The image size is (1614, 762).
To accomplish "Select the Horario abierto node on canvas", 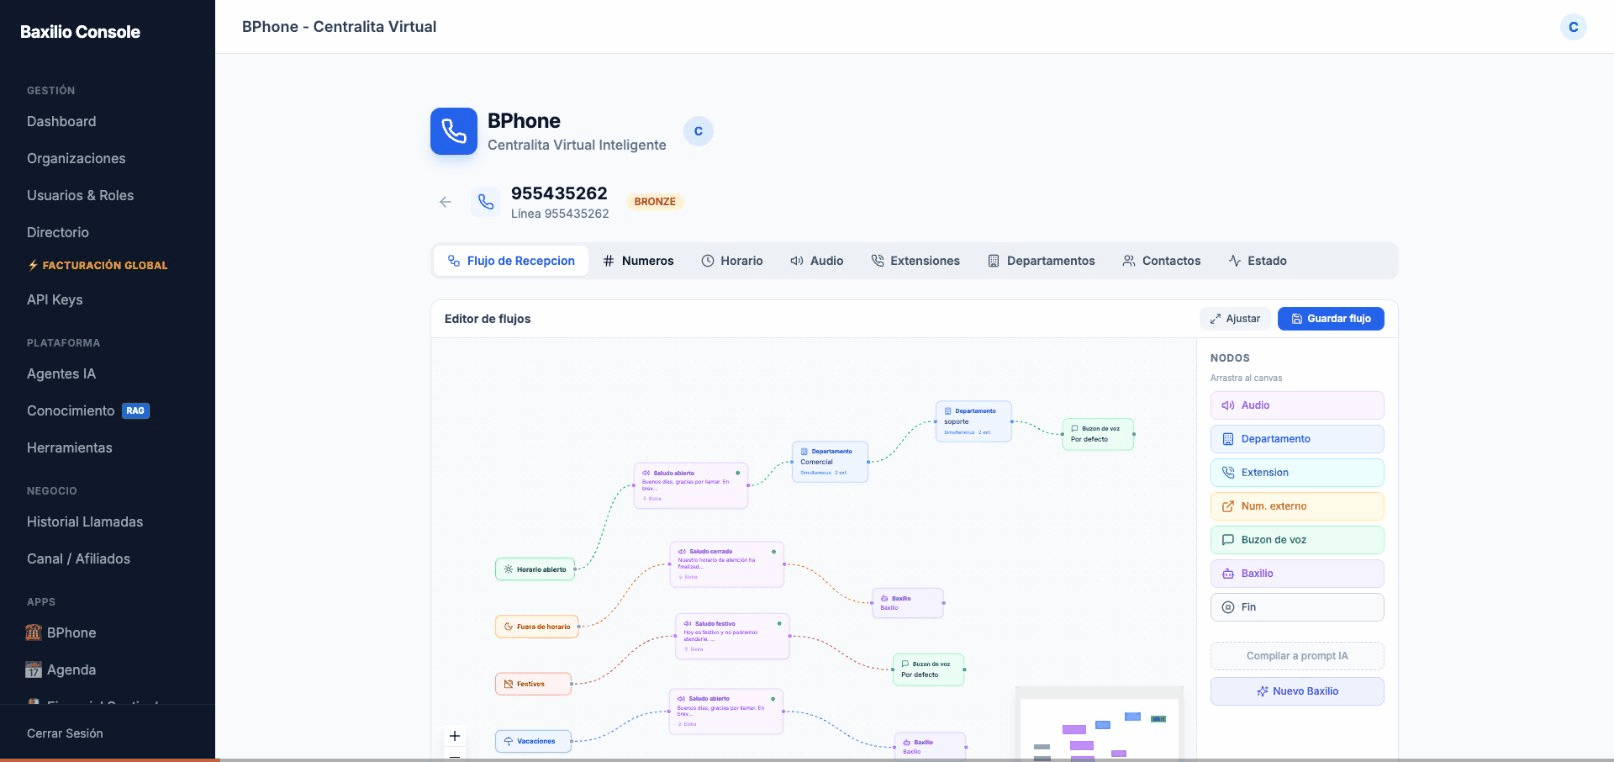I will (535, 569).
